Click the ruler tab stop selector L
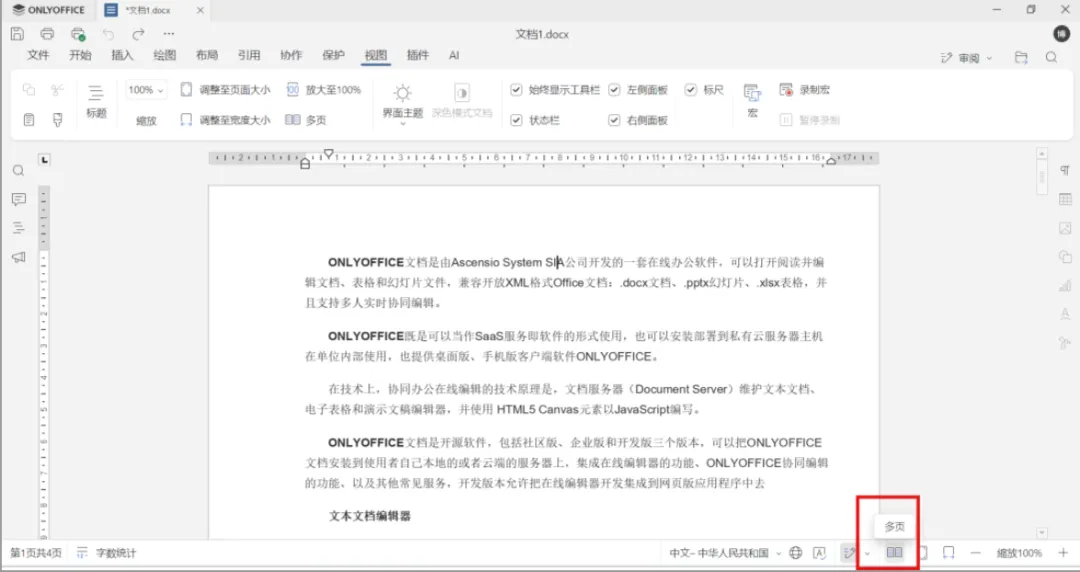1080x572 pixels. (44, 160)
